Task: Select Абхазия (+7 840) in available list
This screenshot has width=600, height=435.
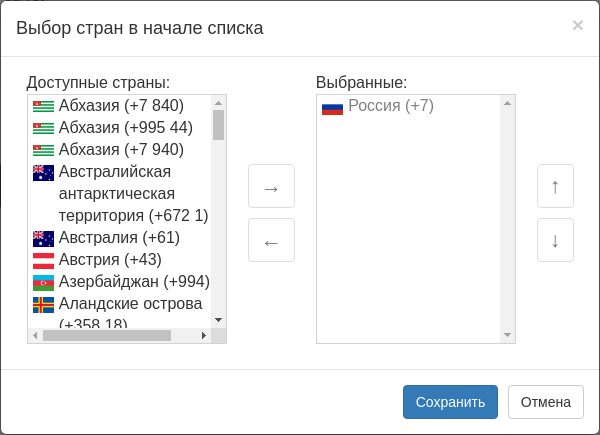Action: (121, 105)
